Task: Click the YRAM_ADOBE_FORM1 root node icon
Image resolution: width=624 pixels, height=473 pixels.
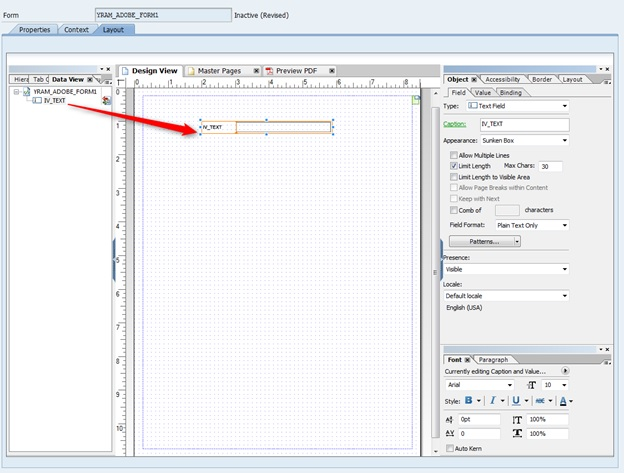Action: coord(27,91)
